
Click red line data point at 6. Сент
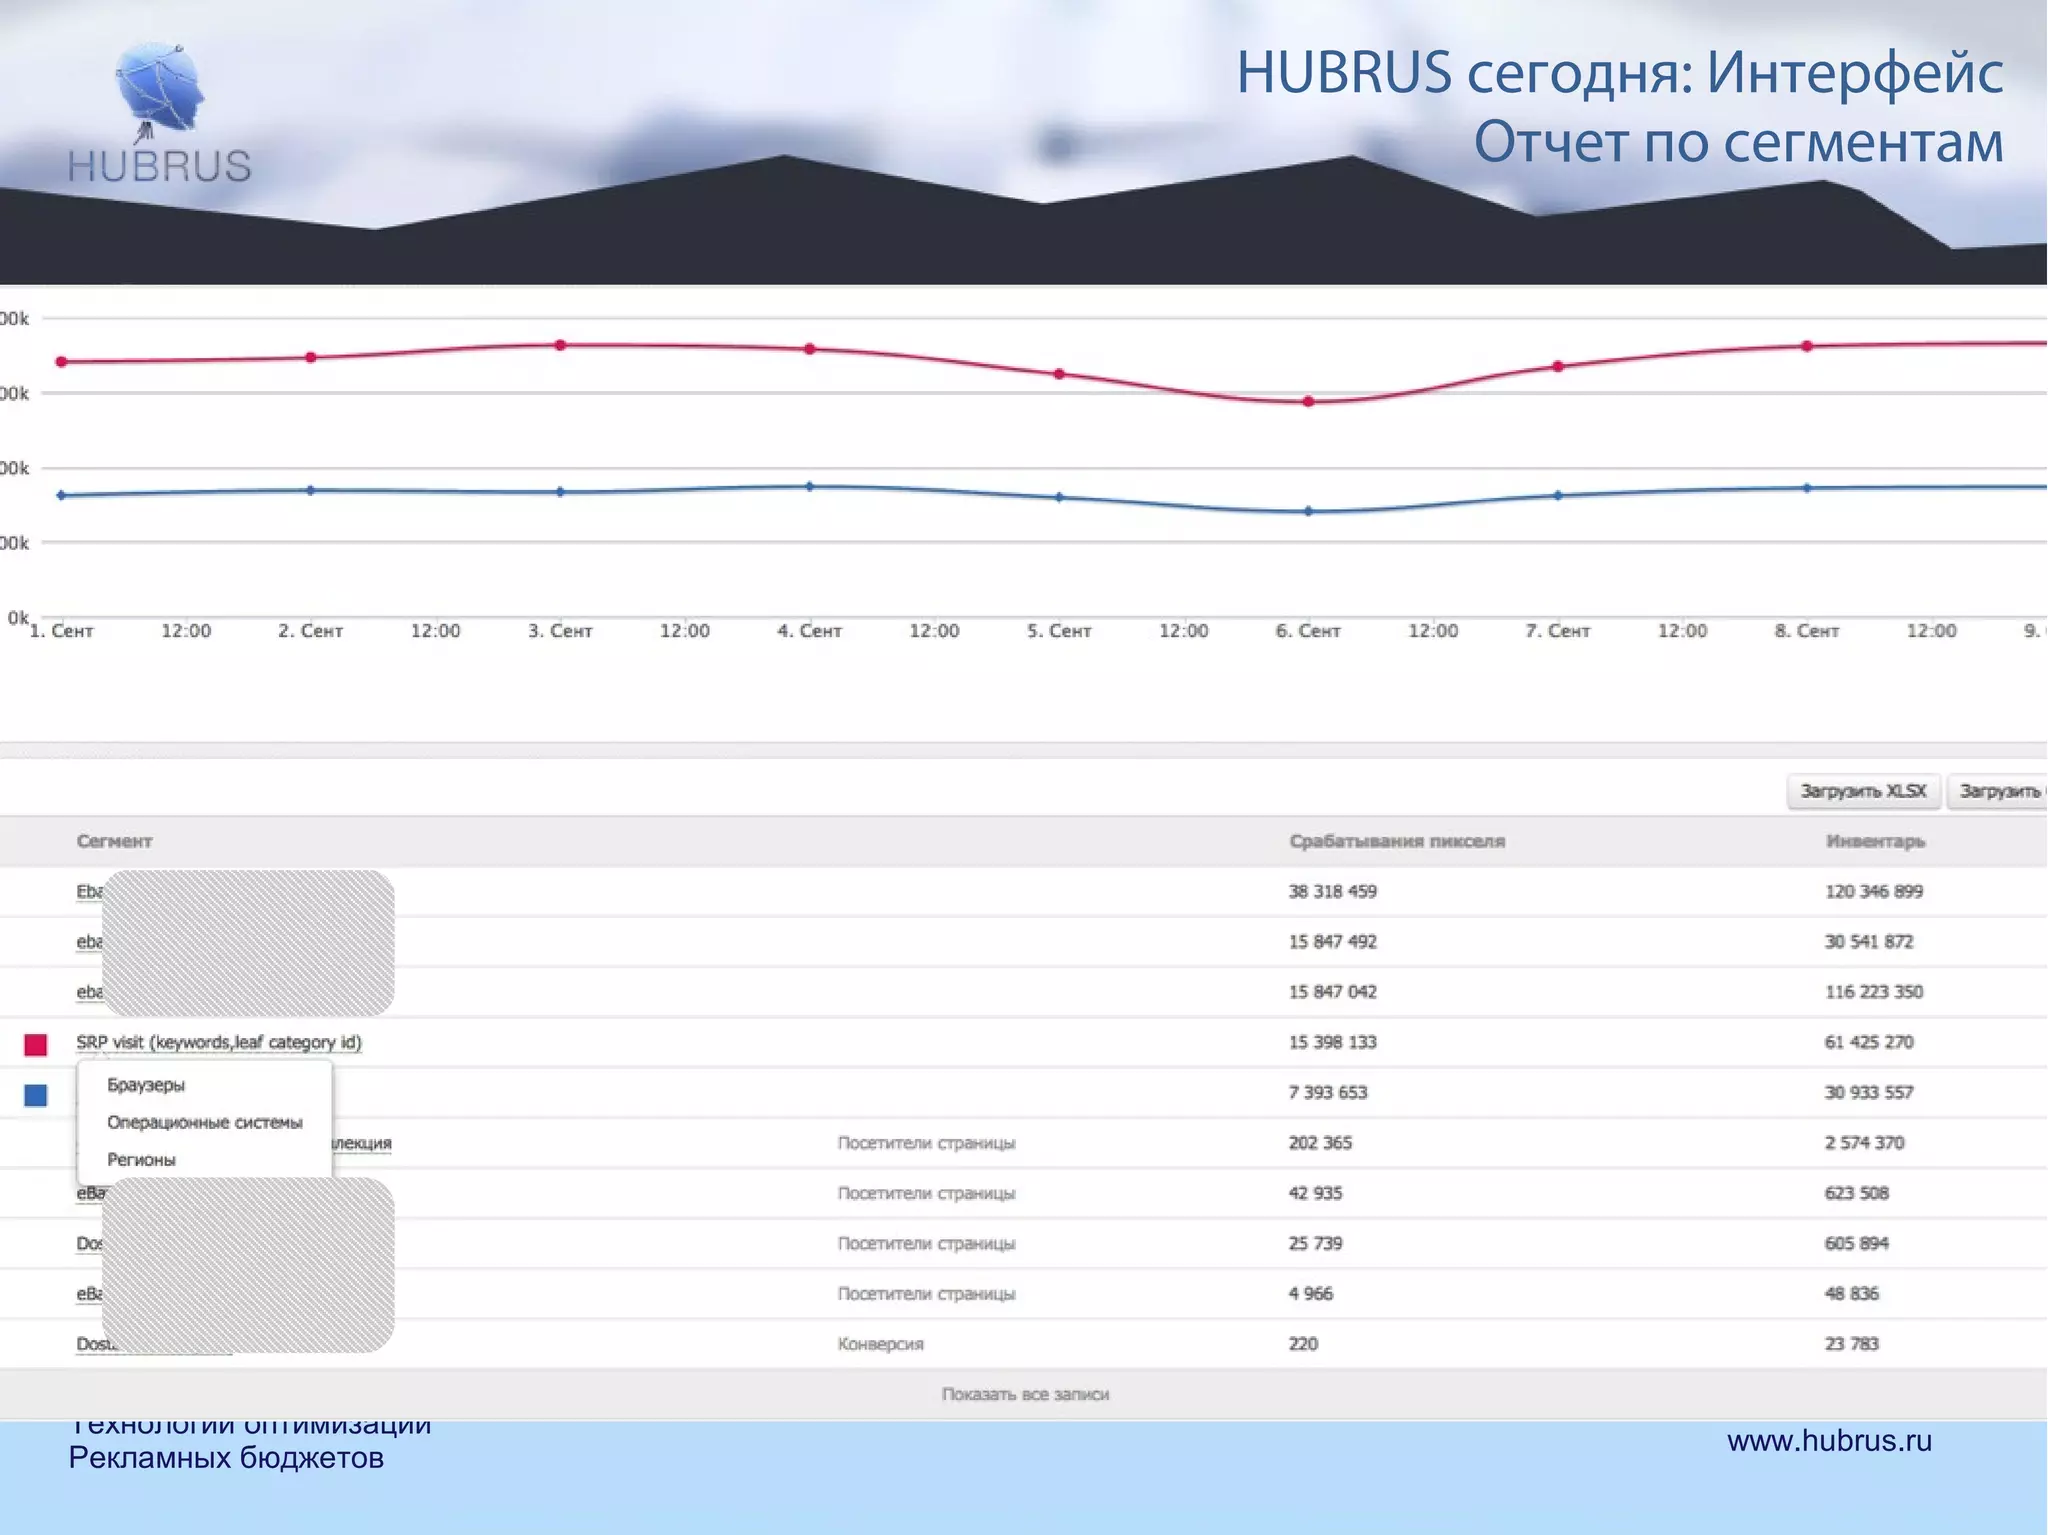1308,402
